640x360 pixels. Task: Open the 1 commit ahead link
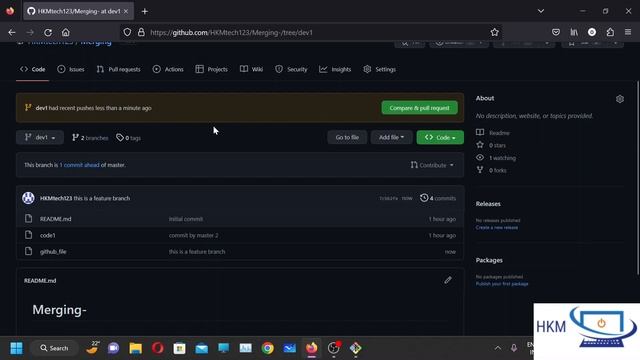[80, 165]
